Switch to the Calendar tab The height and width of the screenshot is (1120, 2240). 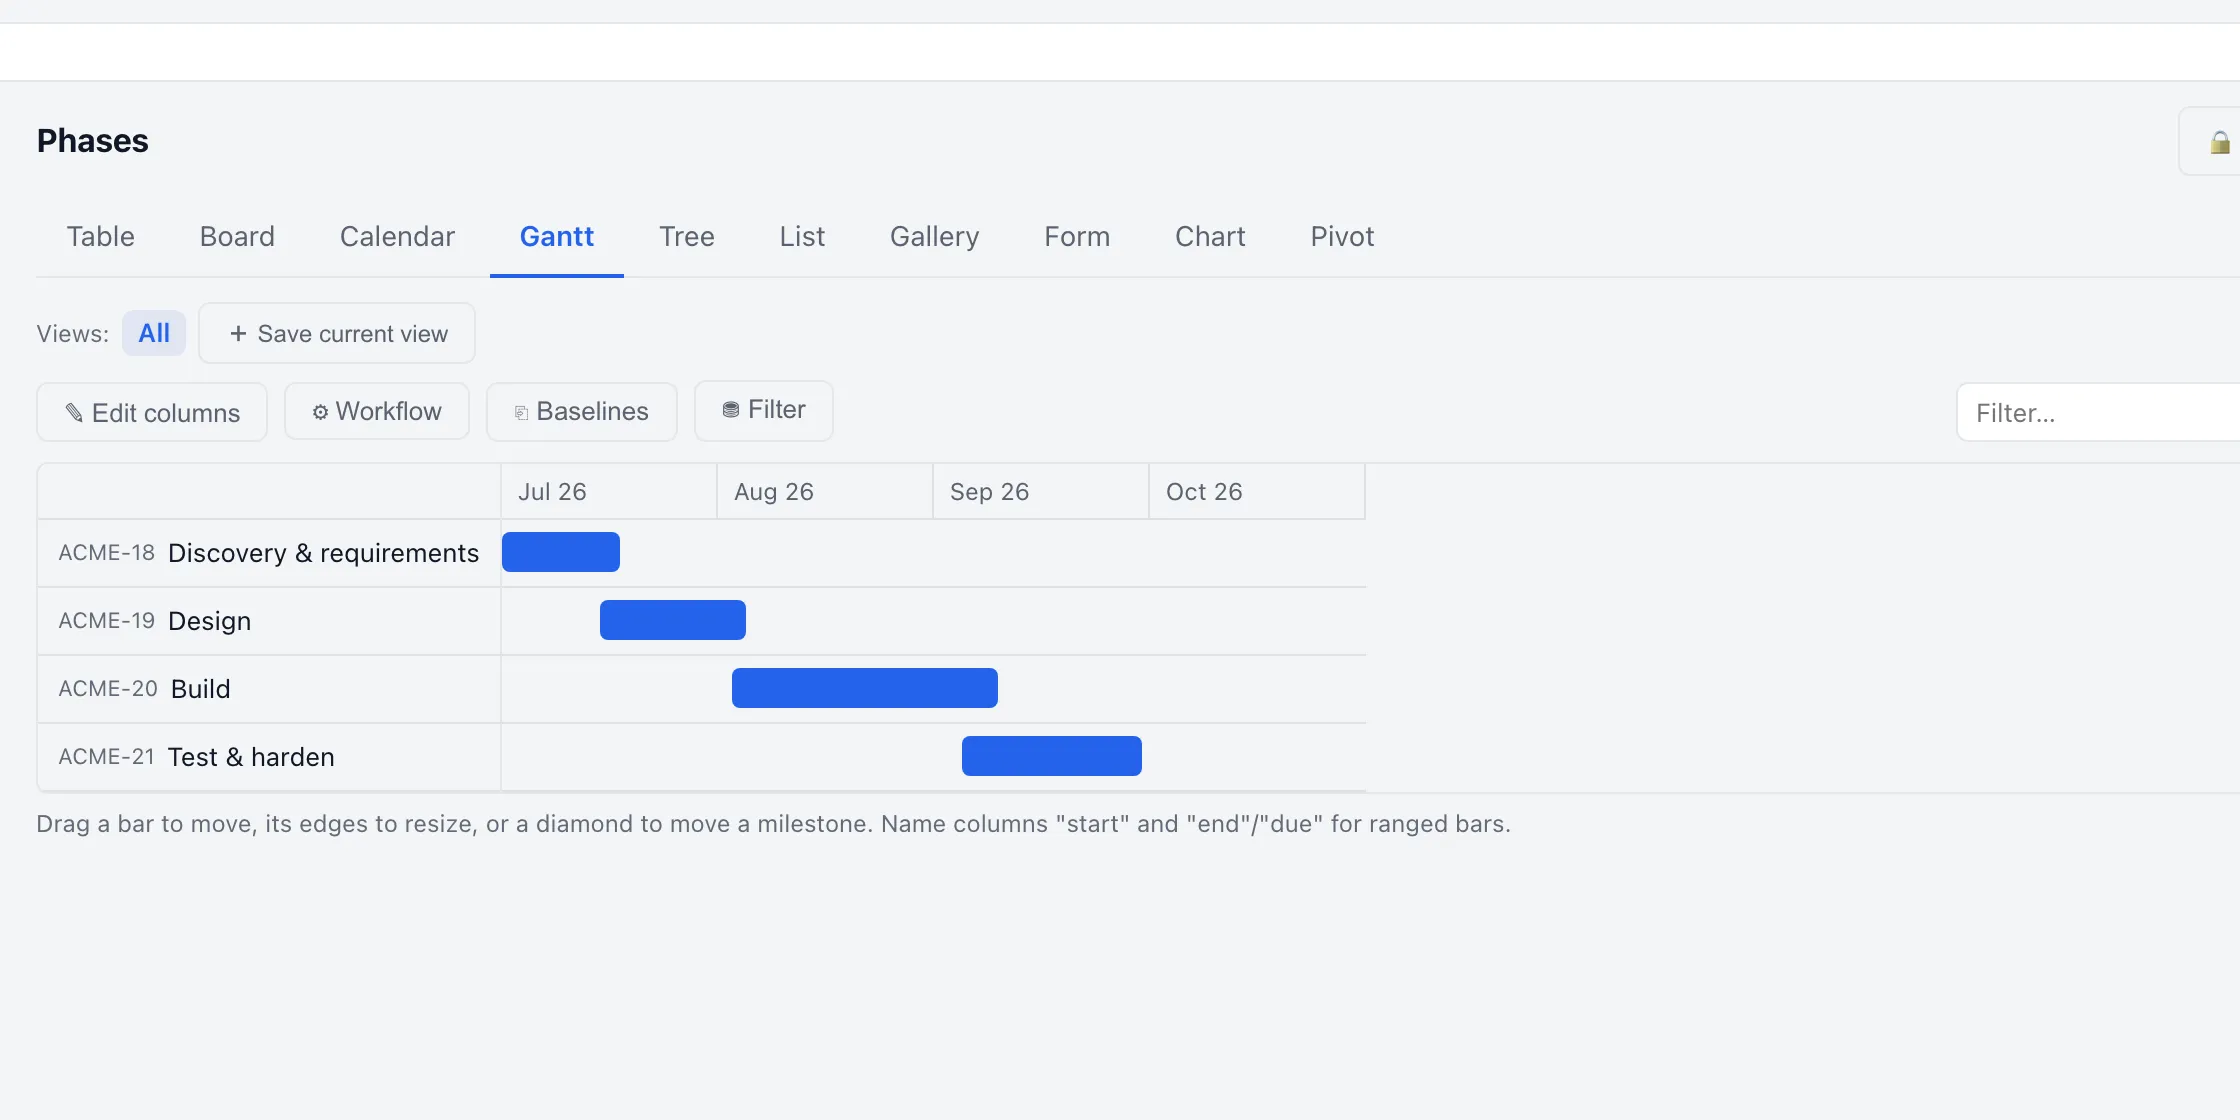(397, 236)
